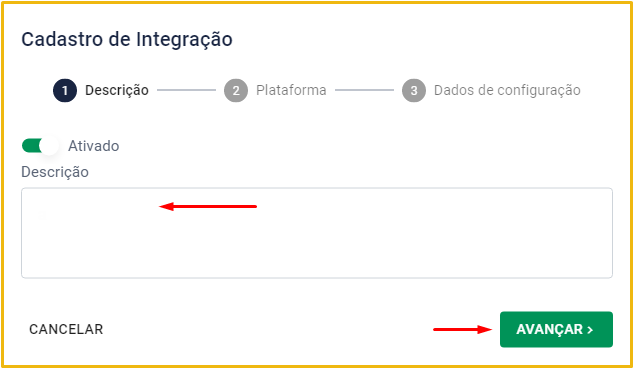Open the Dados de configuração step

point(507,90)
